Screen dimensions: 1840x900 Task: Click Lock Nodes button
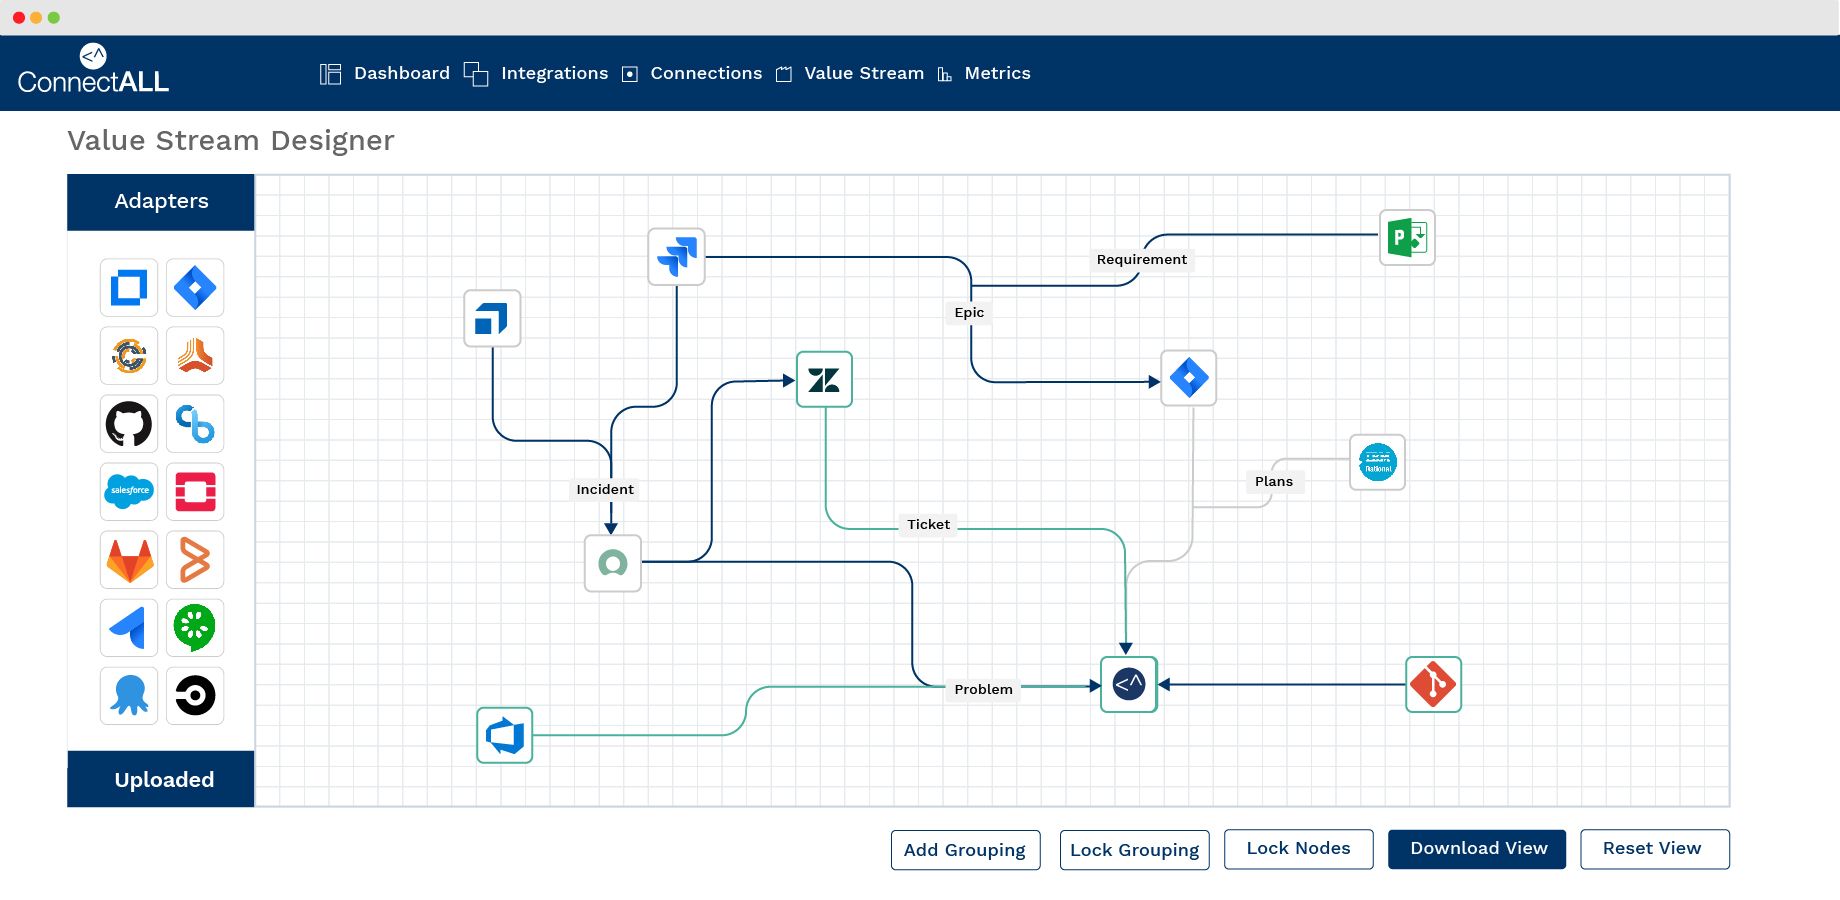1299,849
